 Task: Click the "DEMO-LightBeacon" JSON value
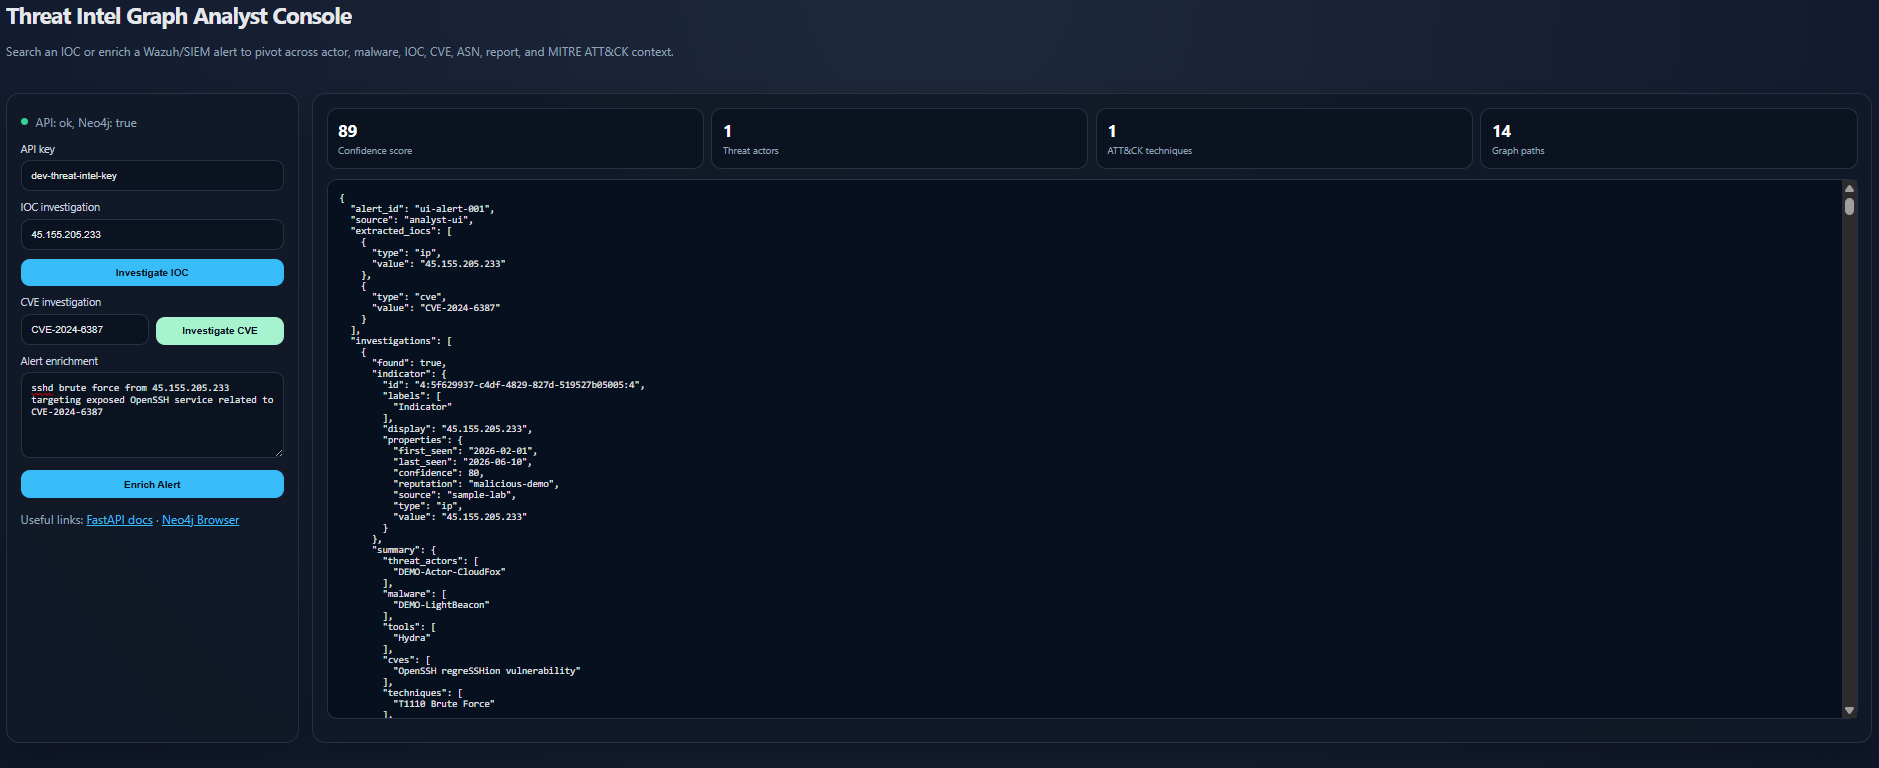pos(441,605)
